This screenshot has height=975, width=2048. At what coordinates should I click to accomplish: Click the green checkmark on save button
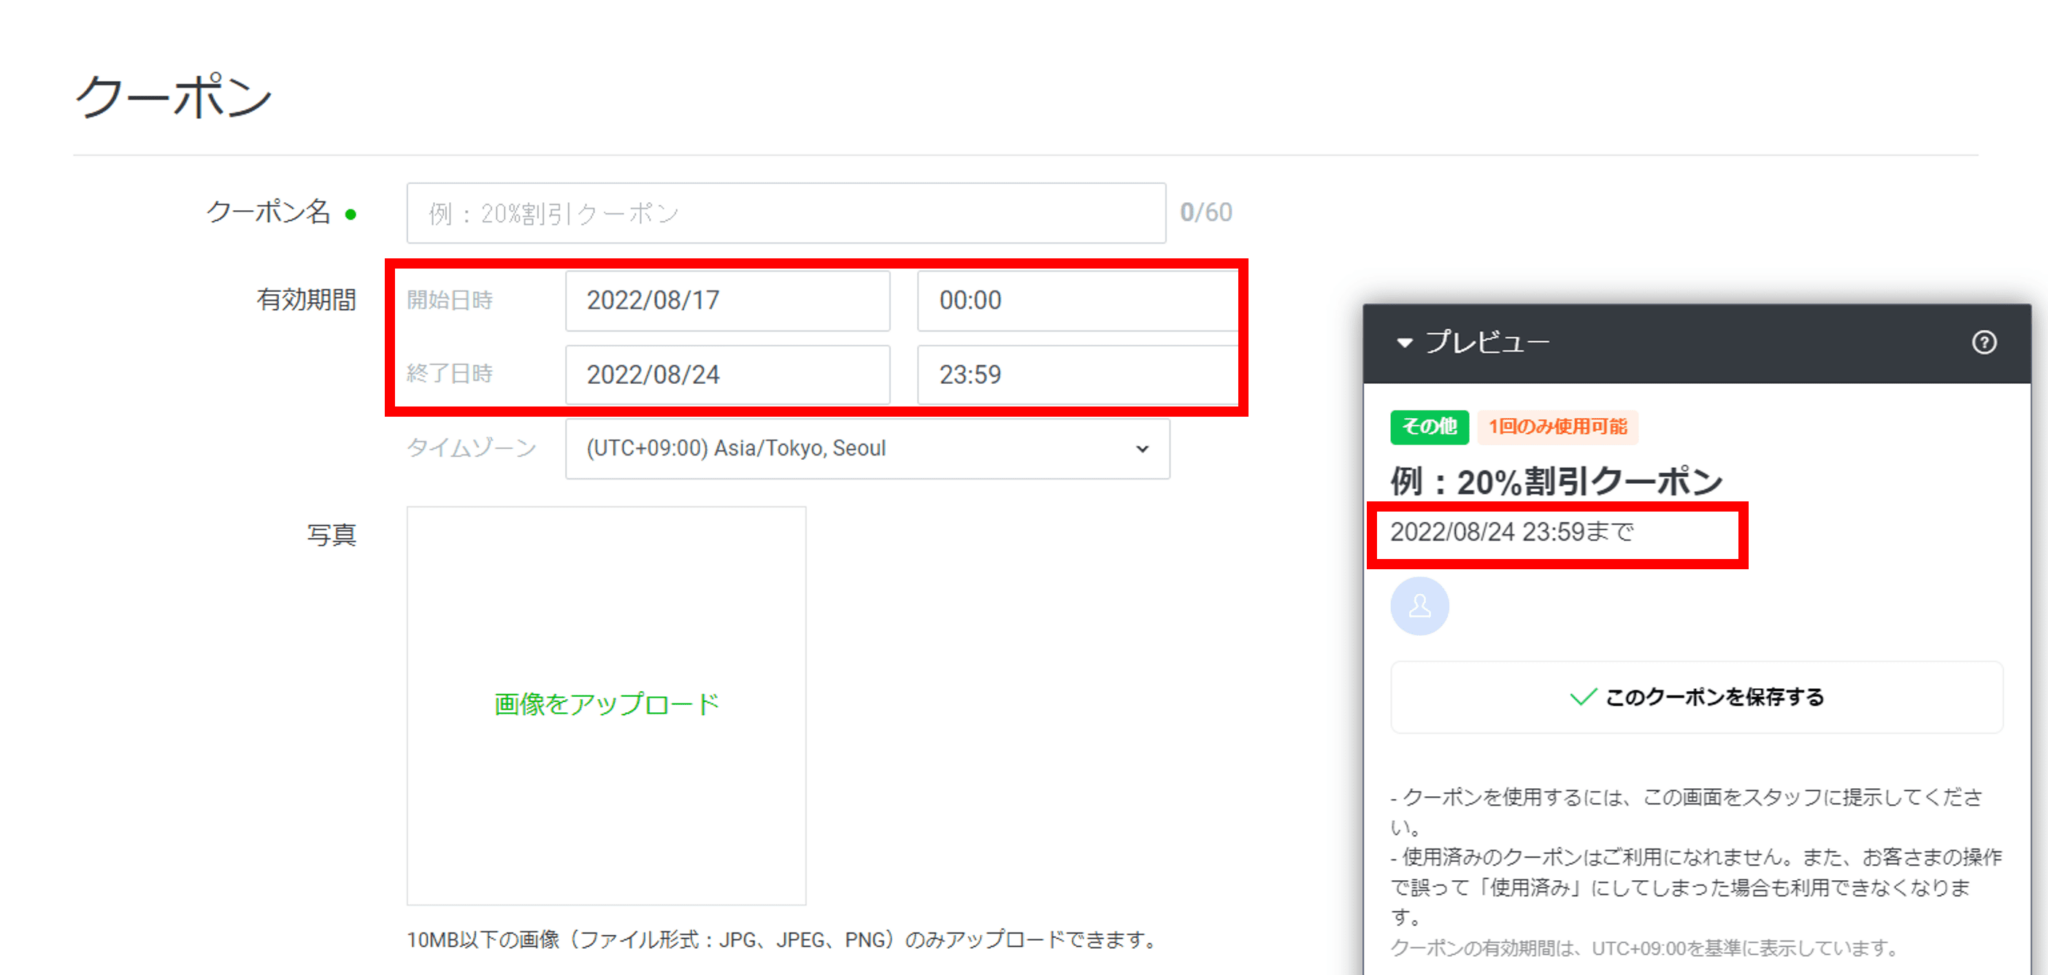coord(1581,697)
